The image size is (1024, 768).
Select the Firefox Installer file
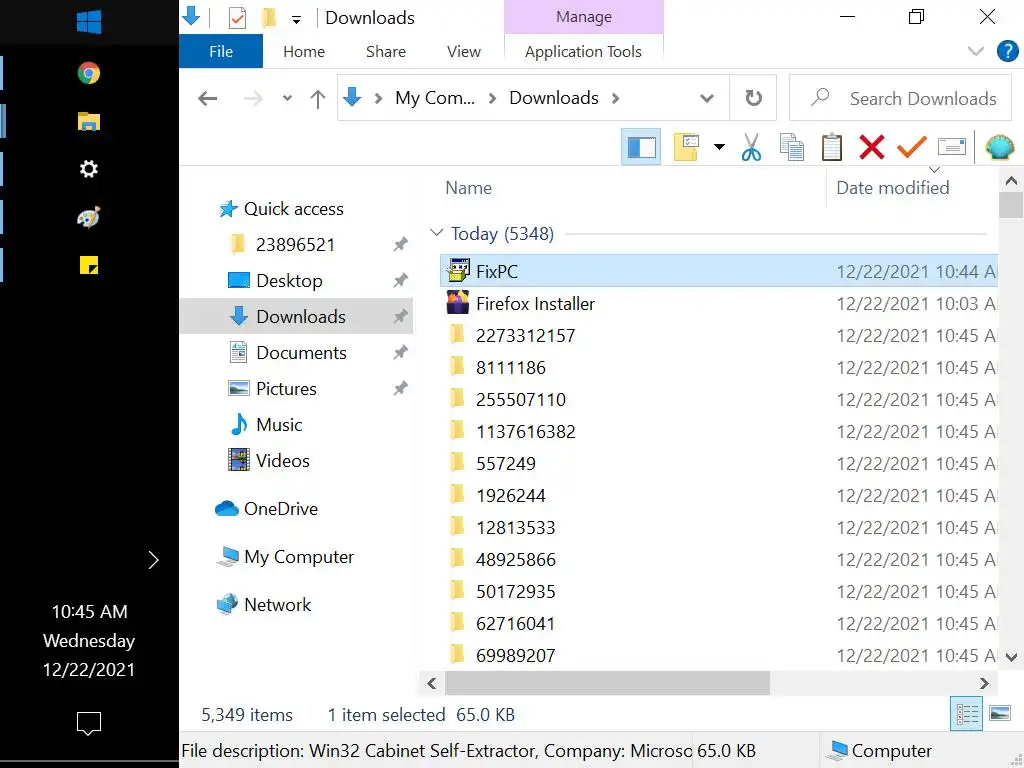coord(718,303)
